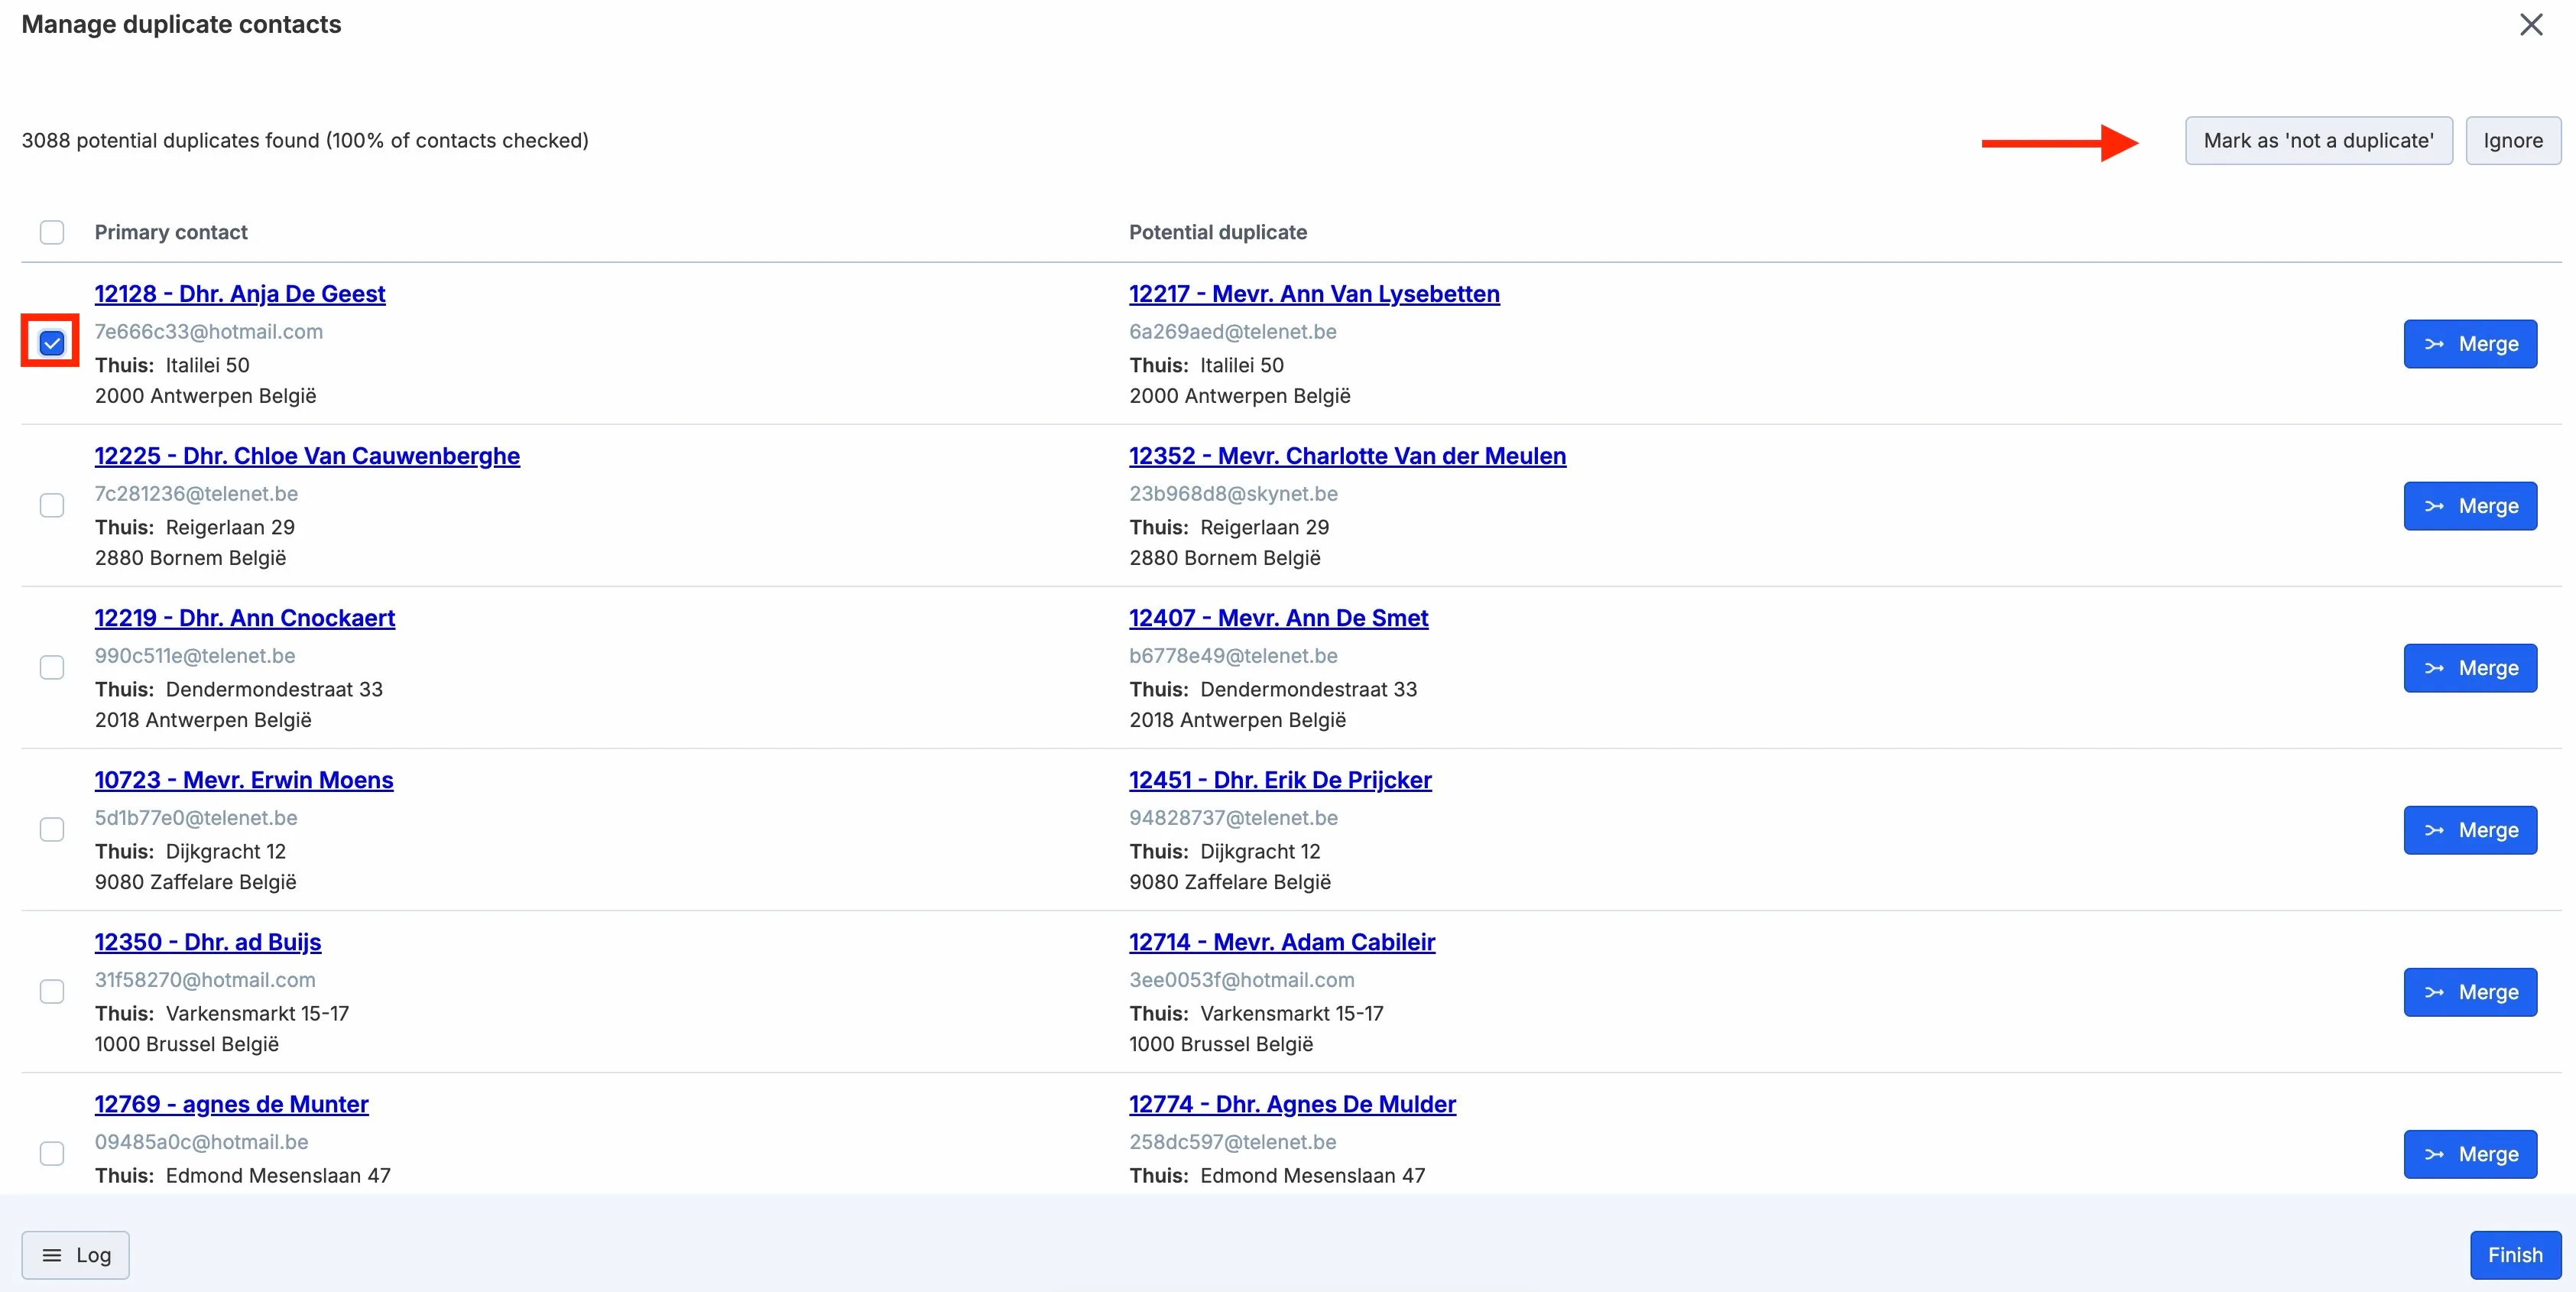
Task: Click the Ignore button
Action: click(2512, 141)
